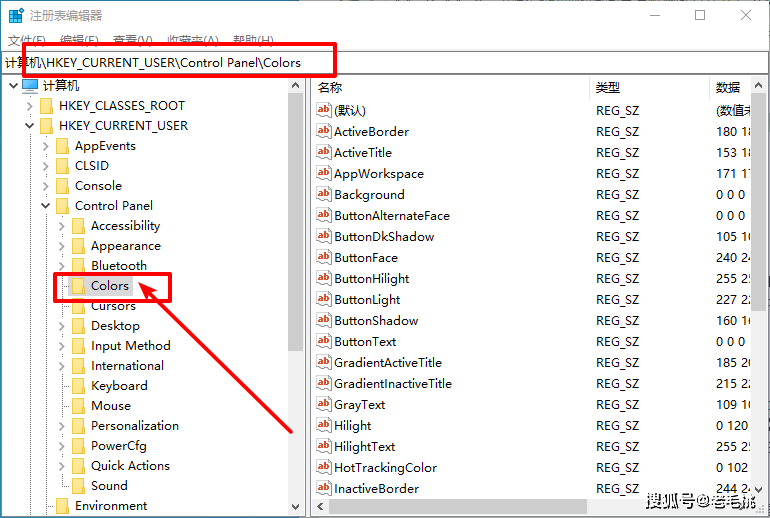
Task: Click the HKEY_CLASSES_ROOT folder icon
Action: (x=47, y=106)
